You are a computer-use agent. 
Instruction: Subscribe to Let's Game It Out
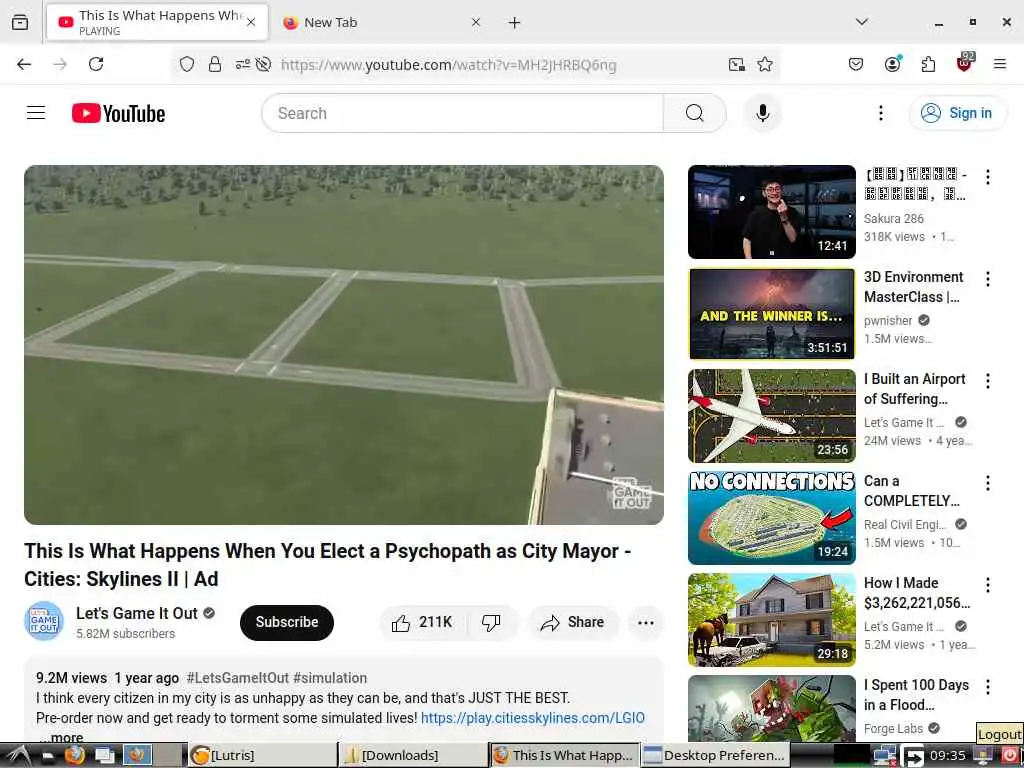tap(287, 622)
